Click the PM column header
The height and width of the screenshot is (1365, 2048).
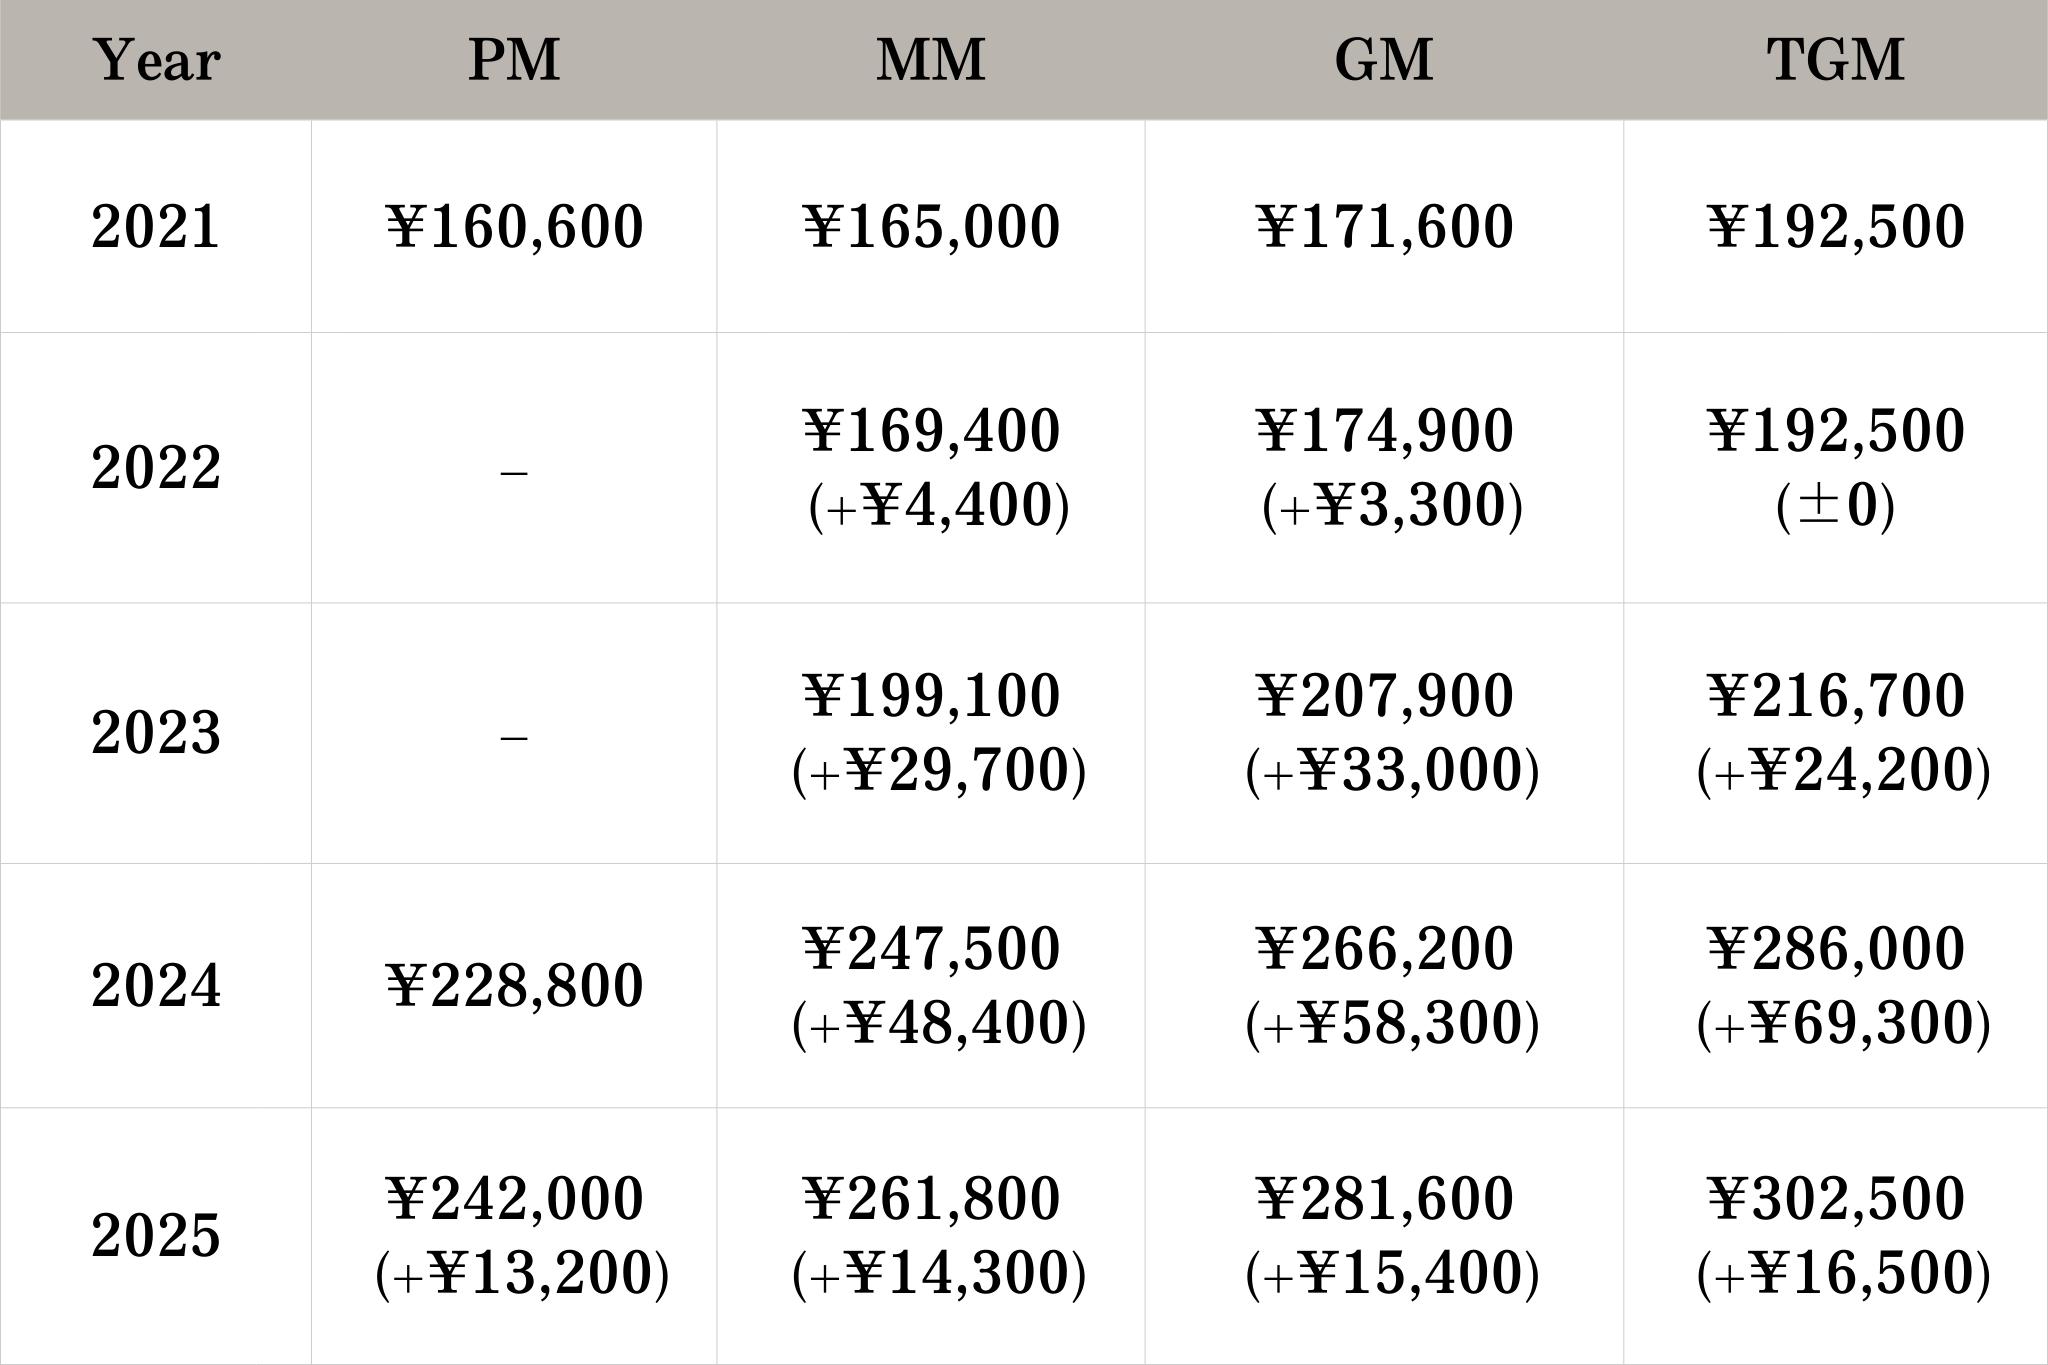514,60
